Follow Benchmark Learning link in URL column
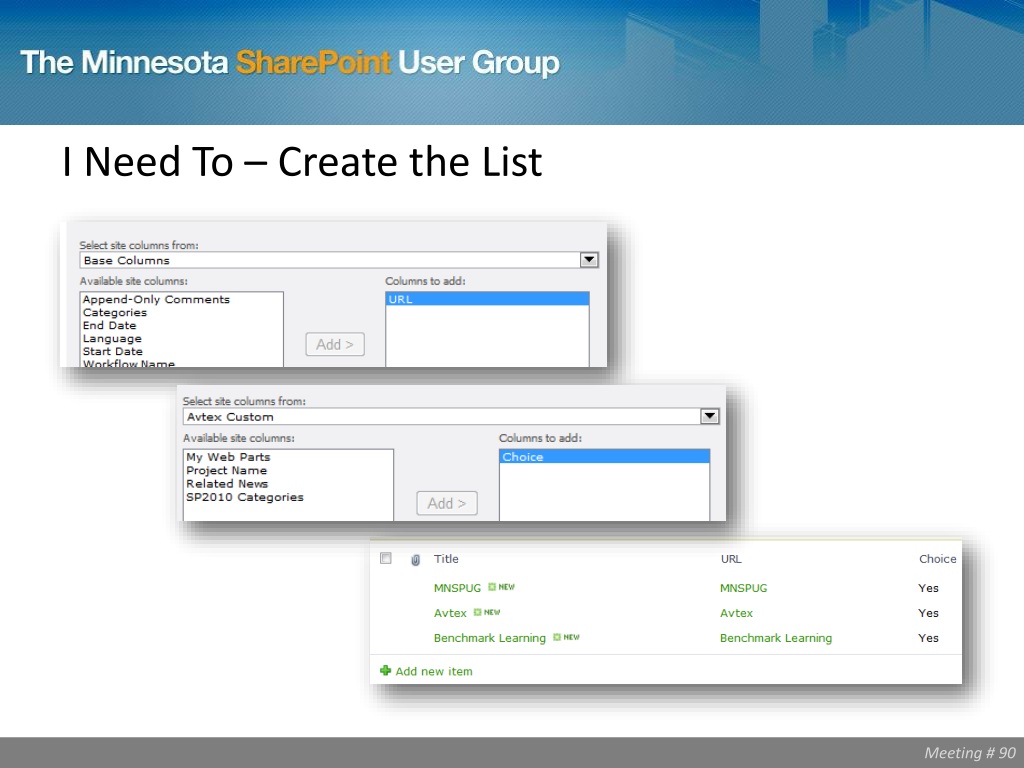The image size is (1024, 768). coord(776,638)
